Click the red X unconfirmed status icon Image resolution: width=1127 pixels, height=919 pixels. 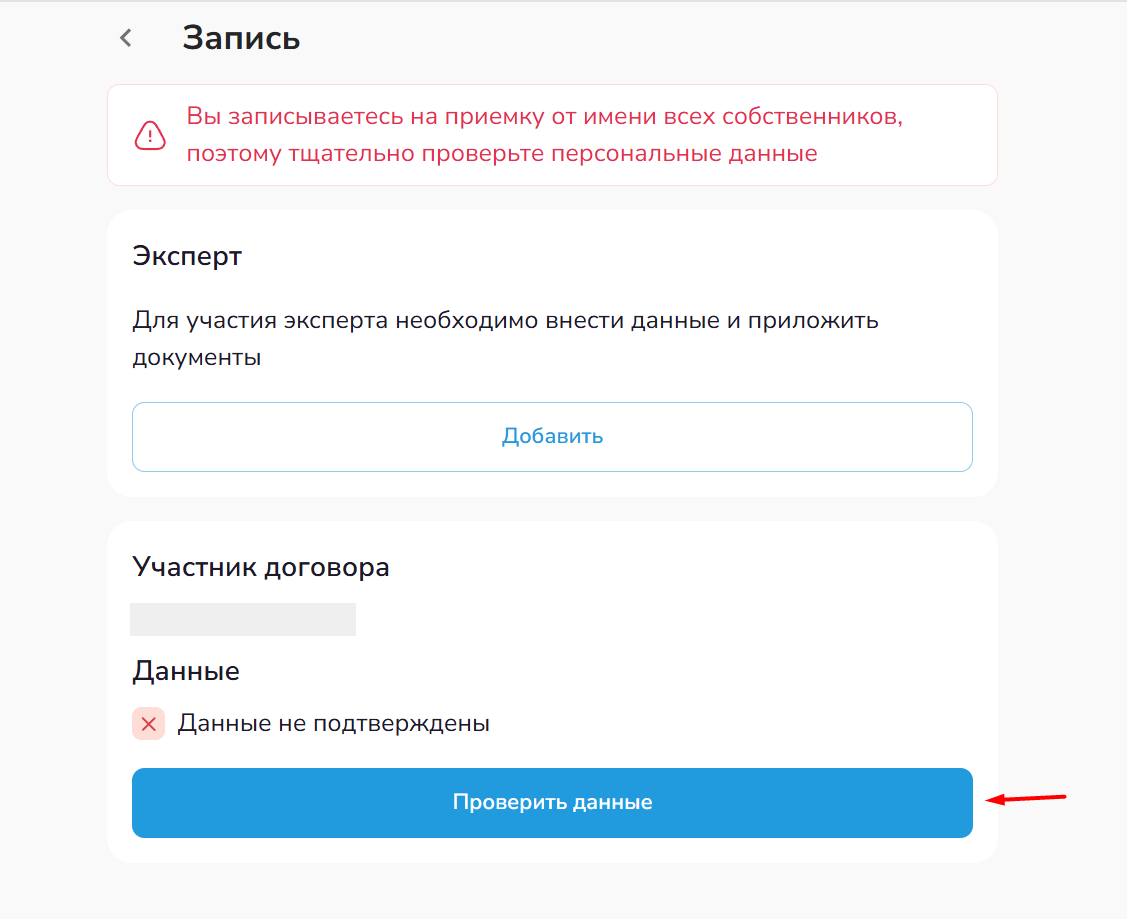click(x=148, y=724)
